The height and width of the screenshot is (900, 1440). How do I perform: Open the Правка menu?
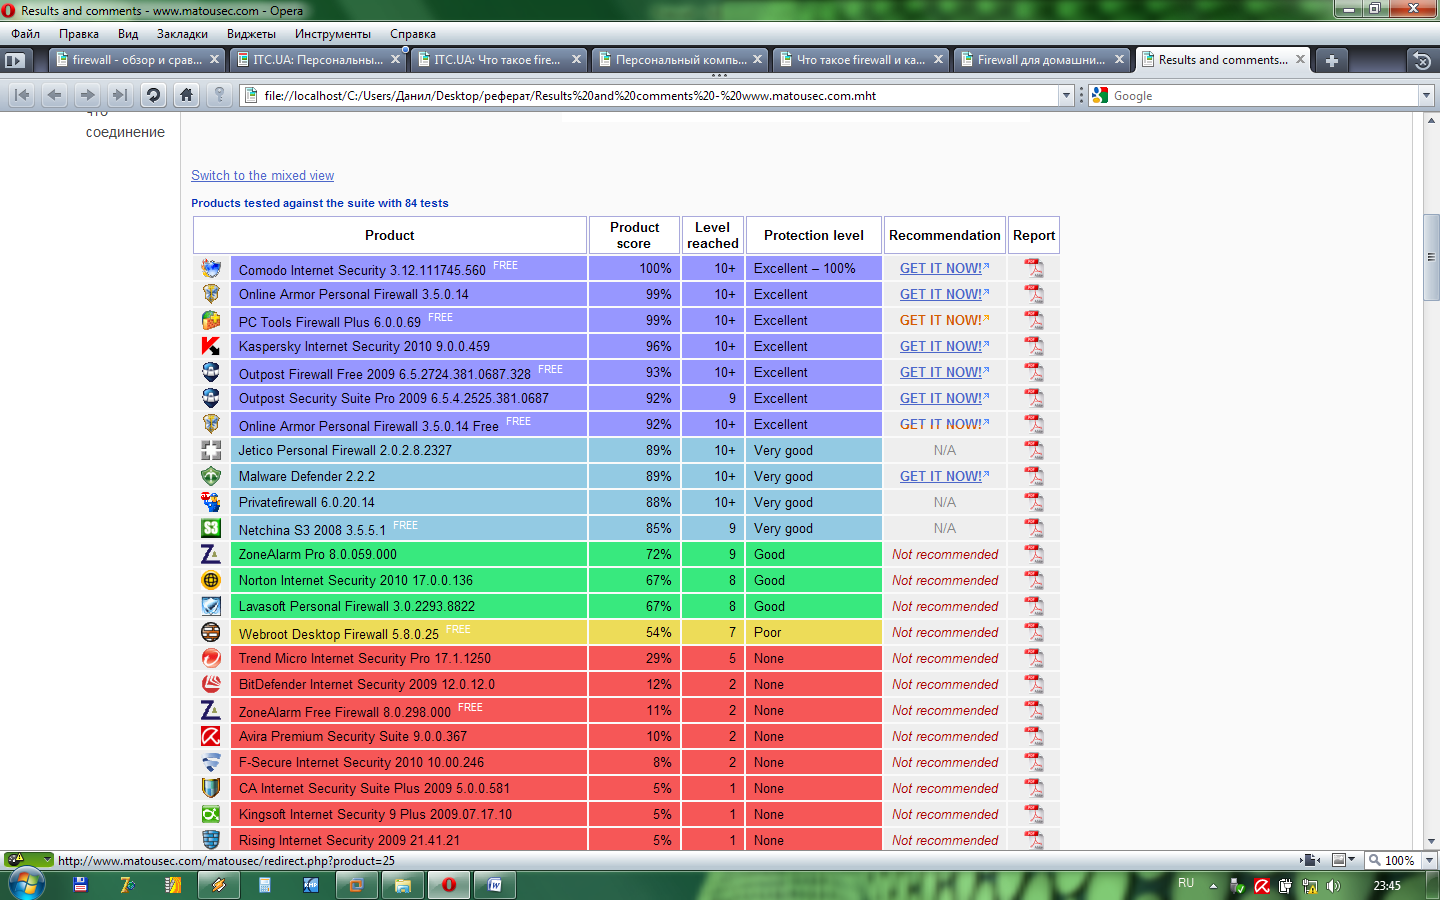tap(79, 34)
